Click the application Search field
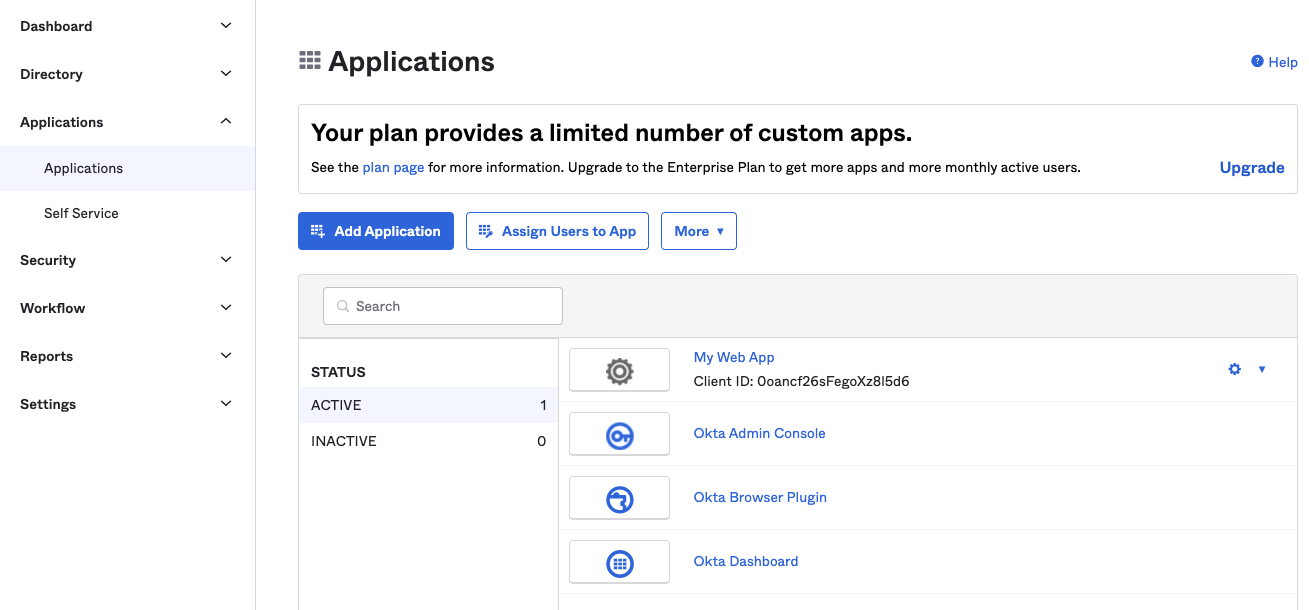This screenshot has height=610, width=1309. point(443,306)
